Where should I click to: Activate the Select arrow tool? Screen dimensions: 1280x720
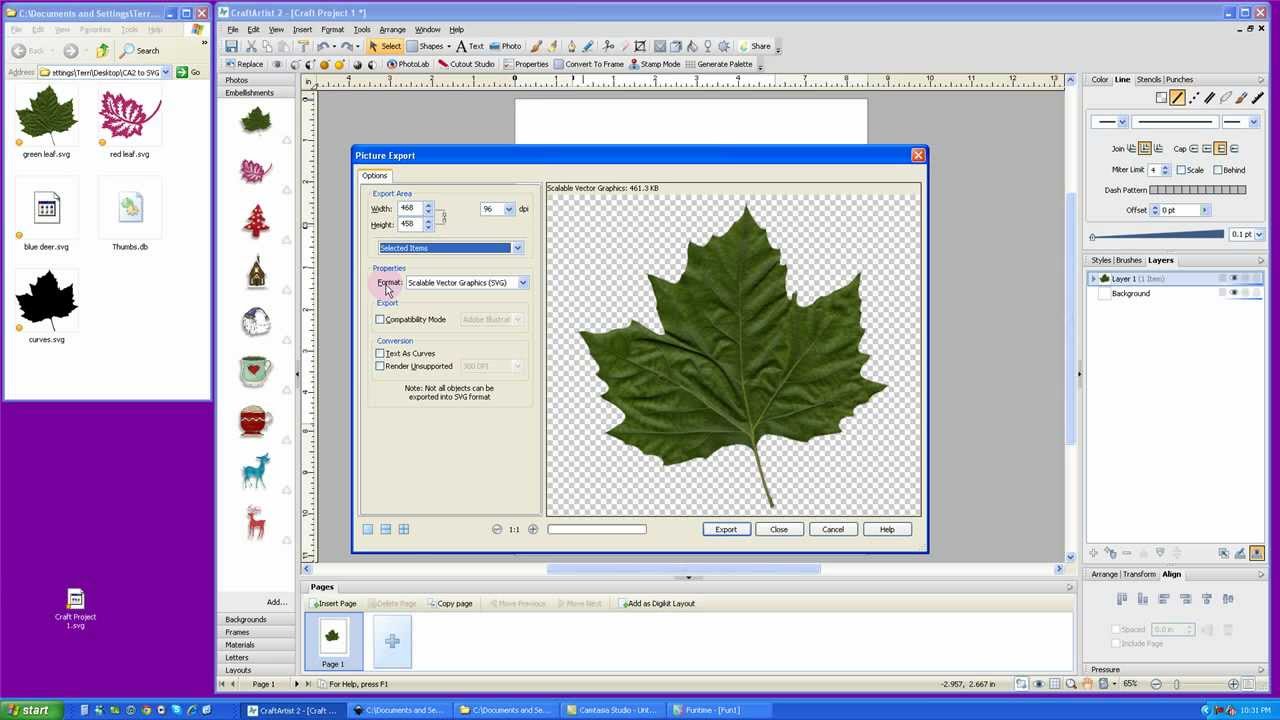pyautogui.click(x=383, y=46)
